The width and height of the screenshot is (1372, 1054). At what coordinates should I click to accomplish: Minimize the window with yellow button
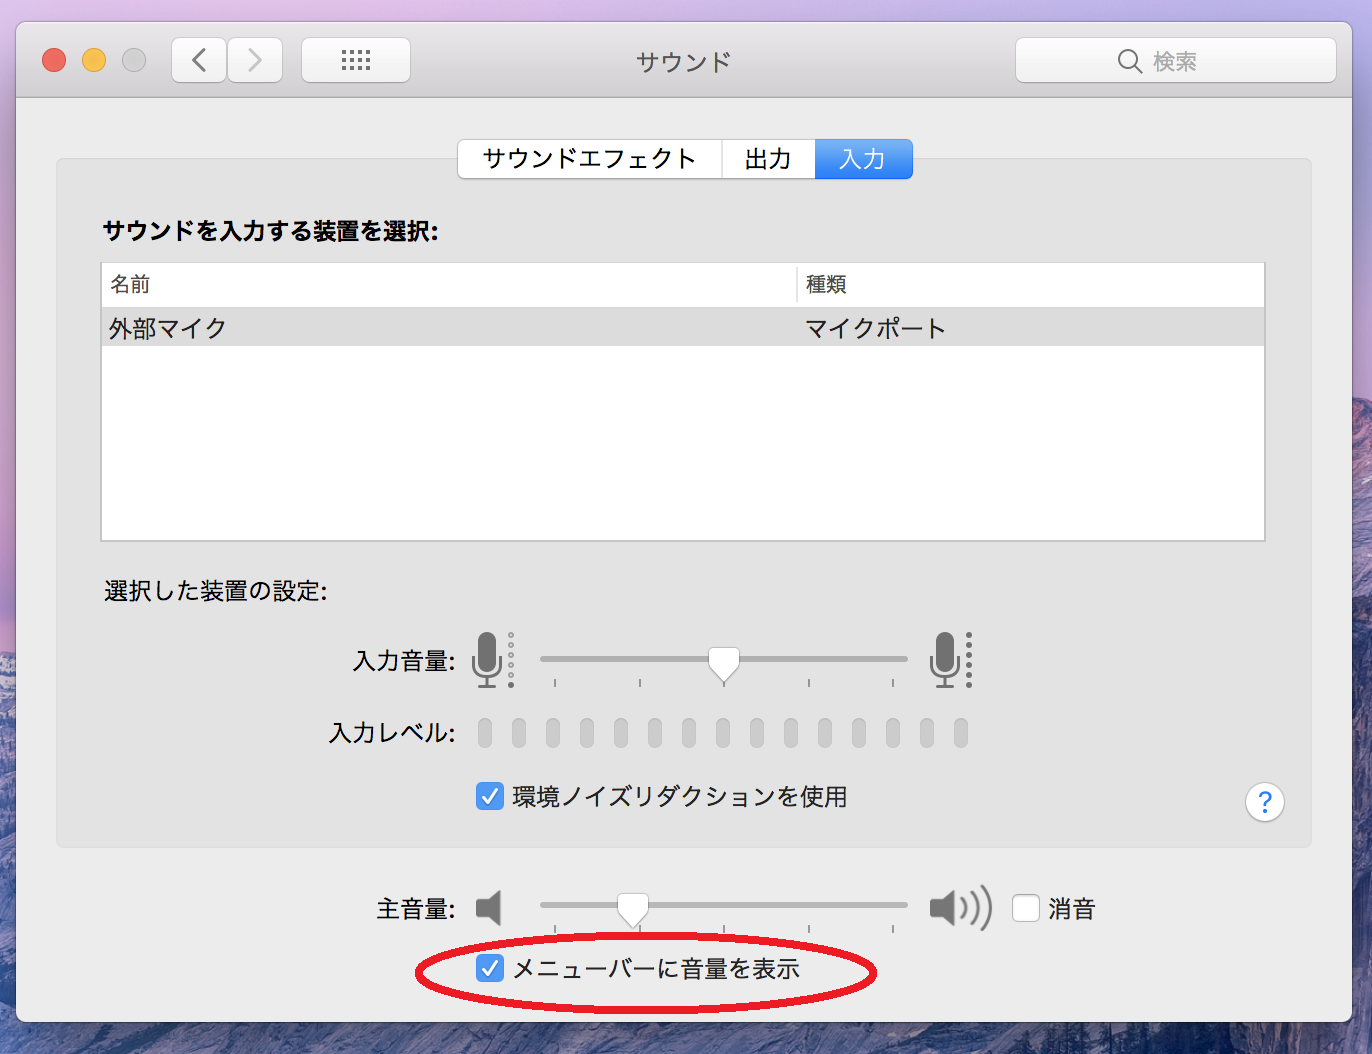[x=94, y=60]
